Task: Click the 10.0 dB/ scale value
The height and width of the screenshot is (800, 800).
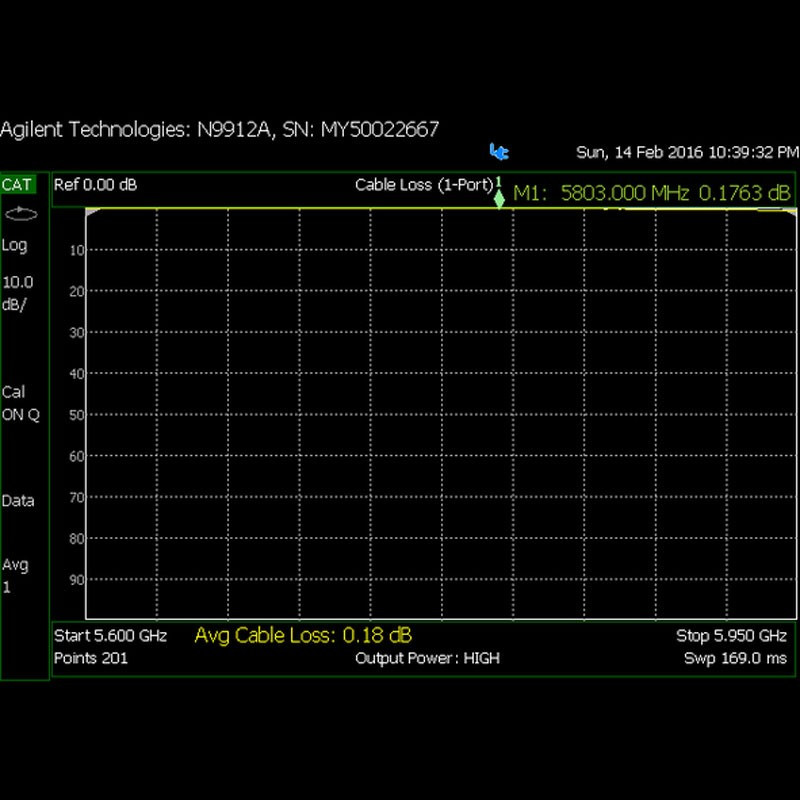Action: [18, 293]
